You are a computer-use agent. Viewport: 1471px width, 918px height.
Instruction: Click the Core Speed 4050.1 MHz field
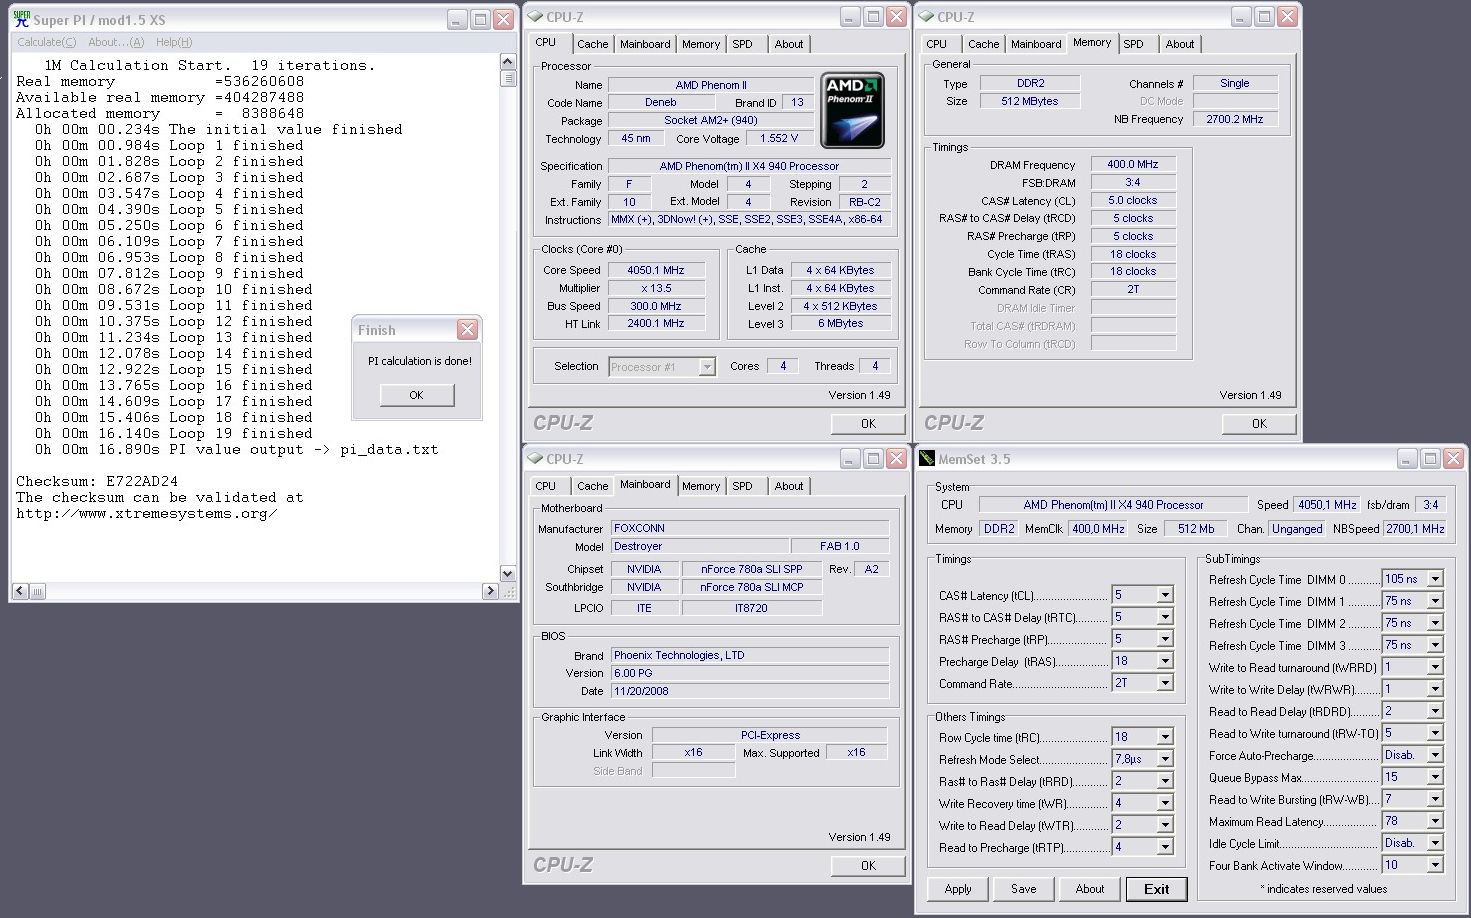coord(656,270)
